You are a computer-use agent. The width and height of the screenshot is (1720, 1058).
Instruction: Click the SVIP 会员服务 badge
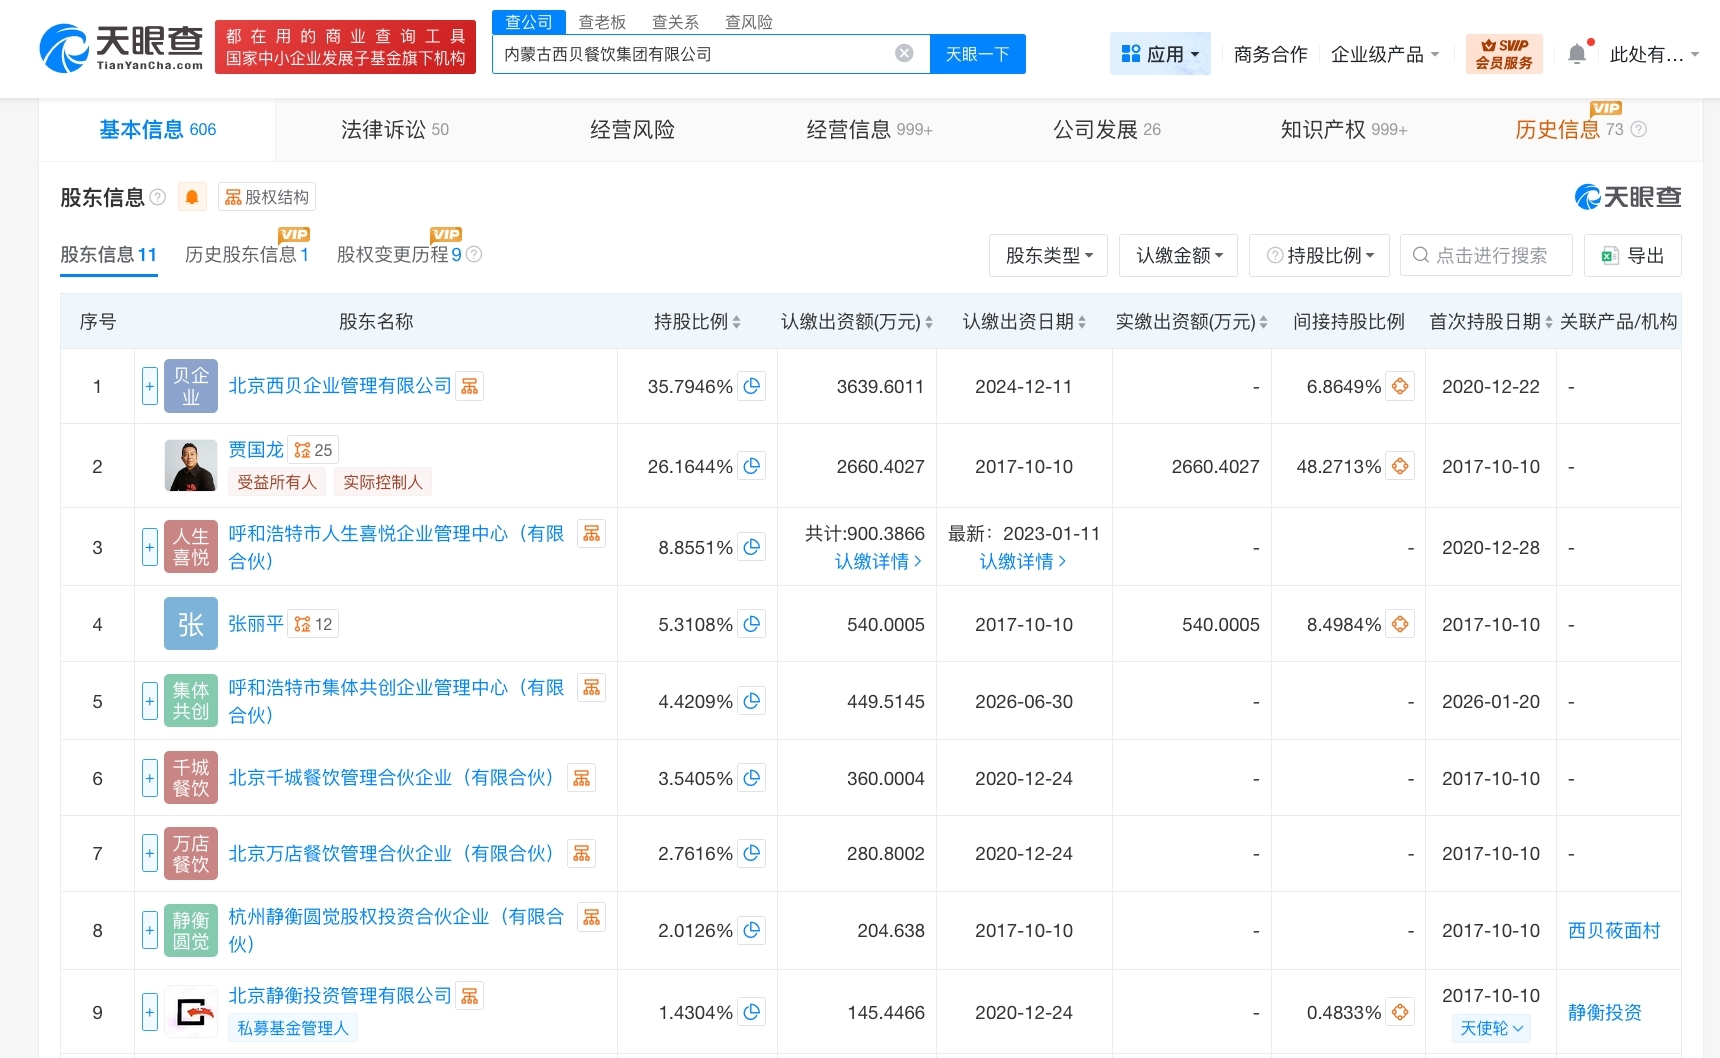pos(1503,54)
